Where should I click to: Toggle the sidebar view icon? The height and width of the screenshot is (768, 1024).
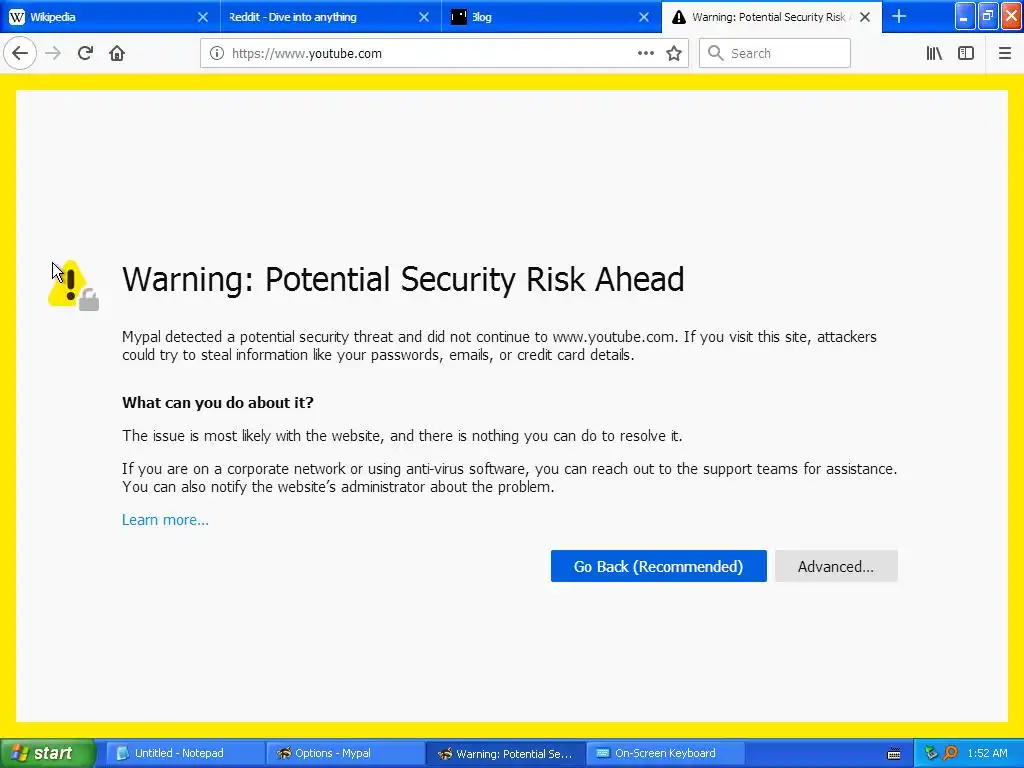(x=966, y=54)
